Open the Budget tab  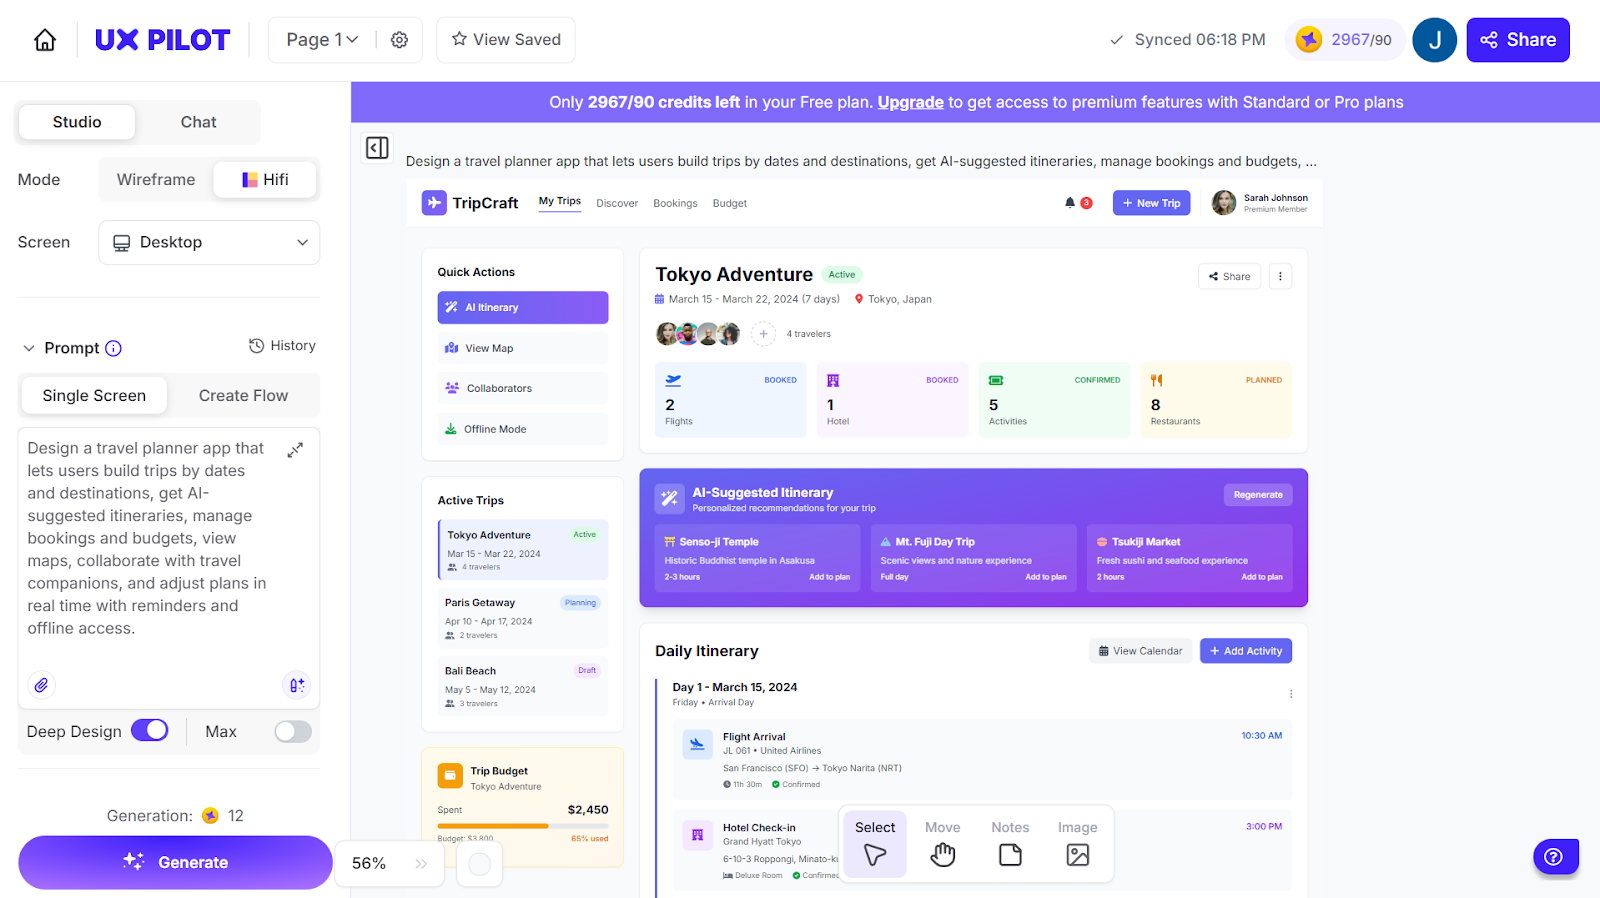point(730,204)
